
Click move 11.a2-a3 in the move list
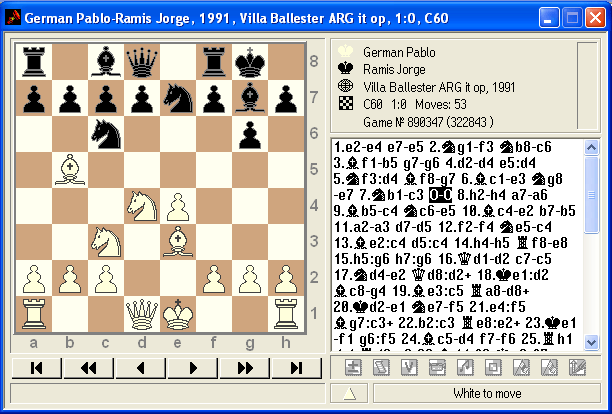[x=362, y=227]
